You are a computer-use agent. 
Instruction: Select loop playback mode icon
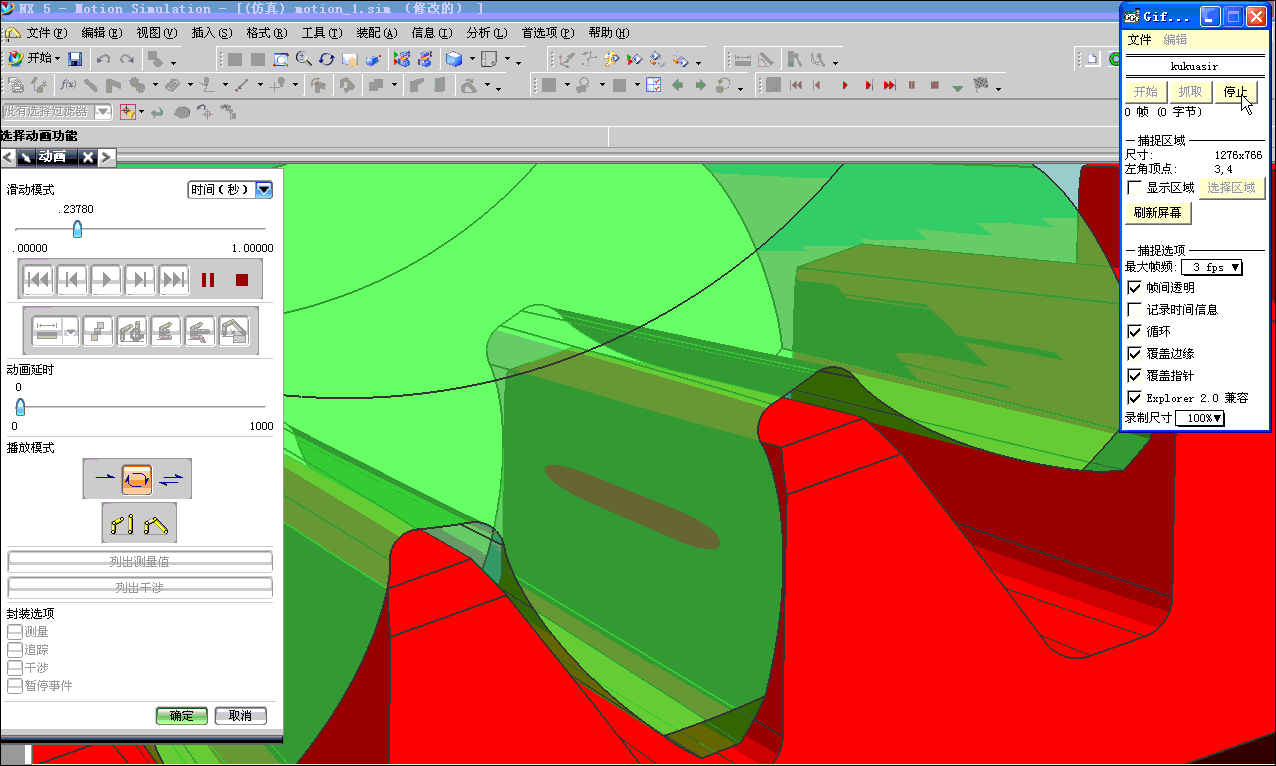pyautogui.click(x=137, y=479)
